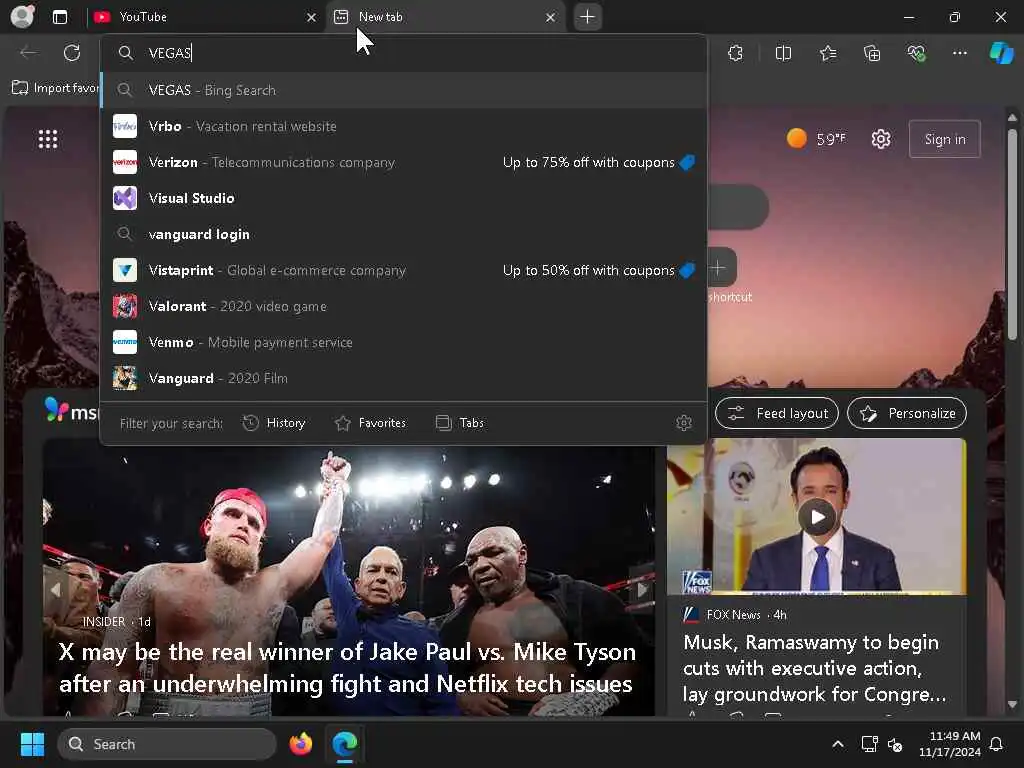The height and width of the screenshot is (768, 1024).
Task: Open Browser essentials heart icon
Action: pos(916,53)
